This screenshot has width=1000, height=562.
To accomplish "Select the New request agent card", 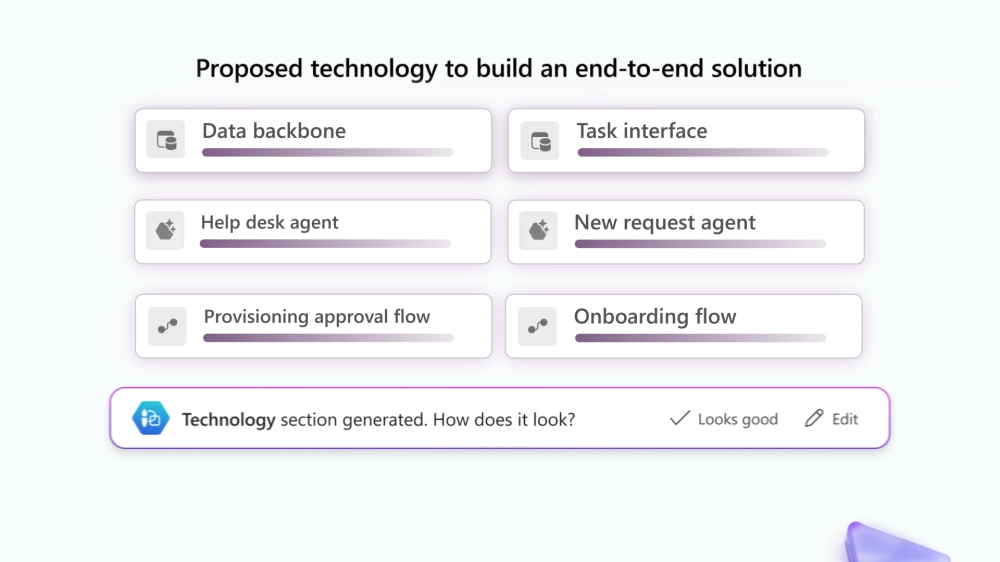I will click(x=686, y=232).
